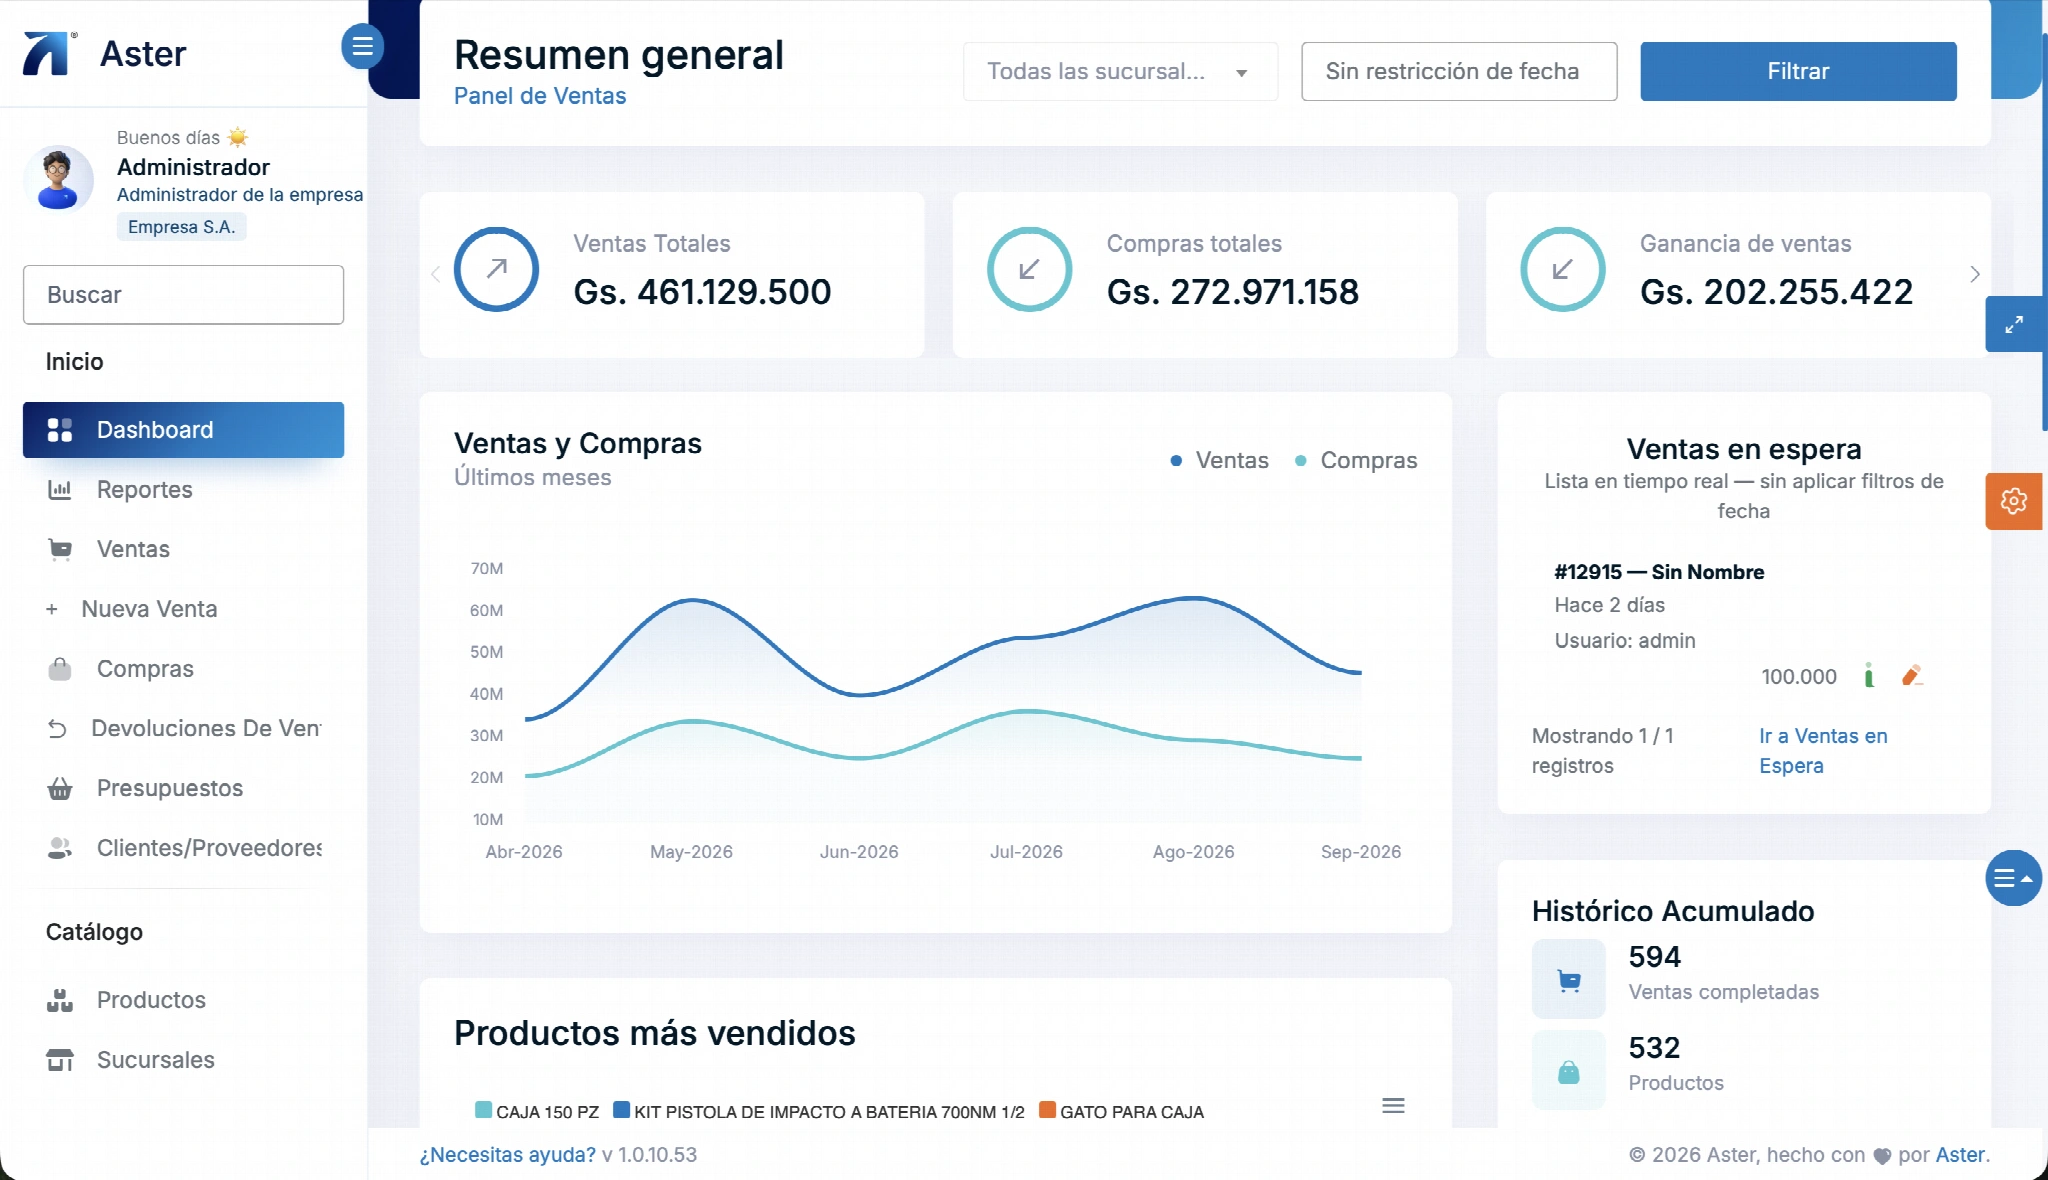Open the Dashboard menu item
Screen dimensions: 2048x1180
pos(183,430)
